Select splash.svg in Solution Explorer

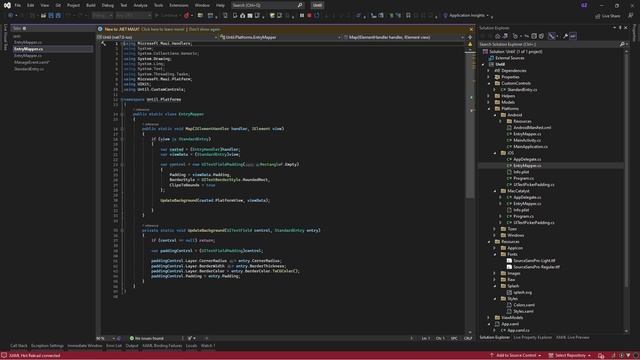click(522, 292)
